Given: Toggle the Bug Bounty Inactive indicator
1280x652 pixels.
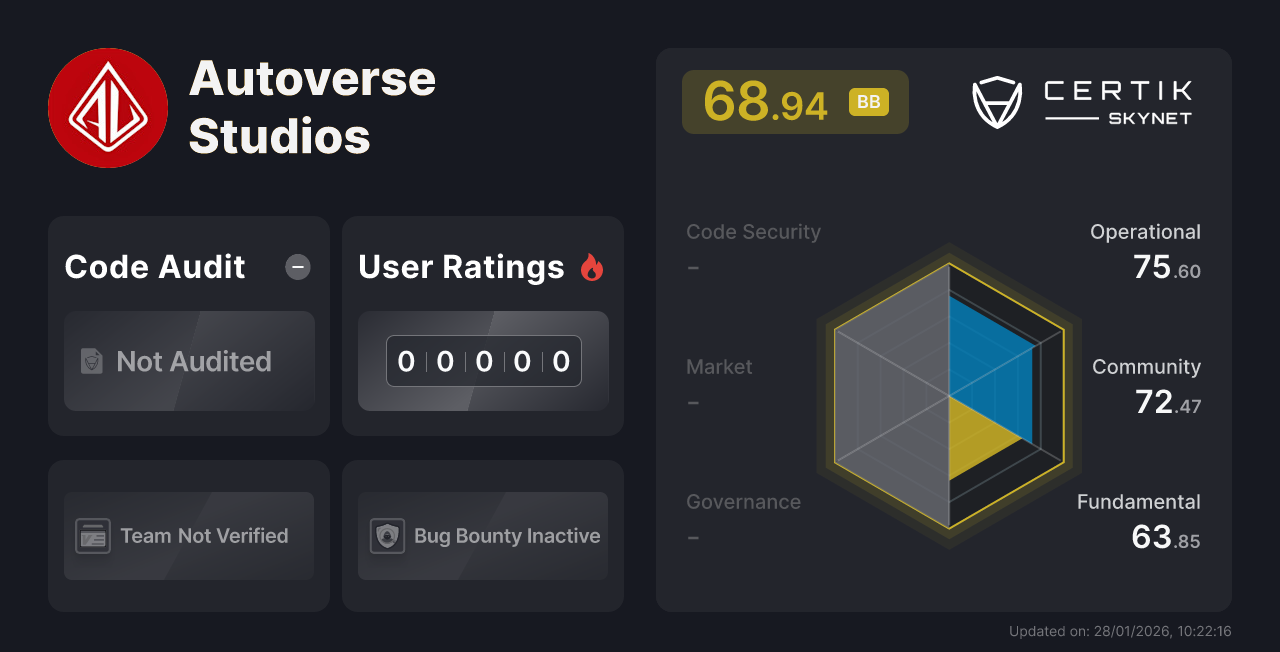Looking at the screenshot, I should coord(483,536).
